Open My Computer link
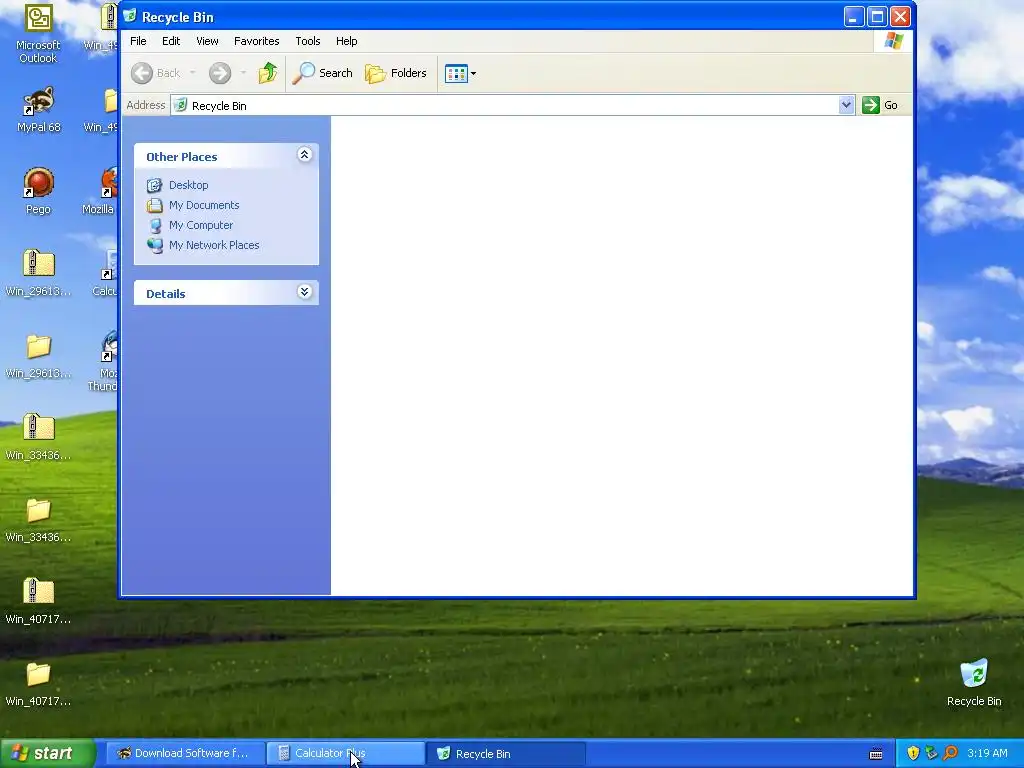The height and width of the screenshot is (768, 1024). coord(200,225)
